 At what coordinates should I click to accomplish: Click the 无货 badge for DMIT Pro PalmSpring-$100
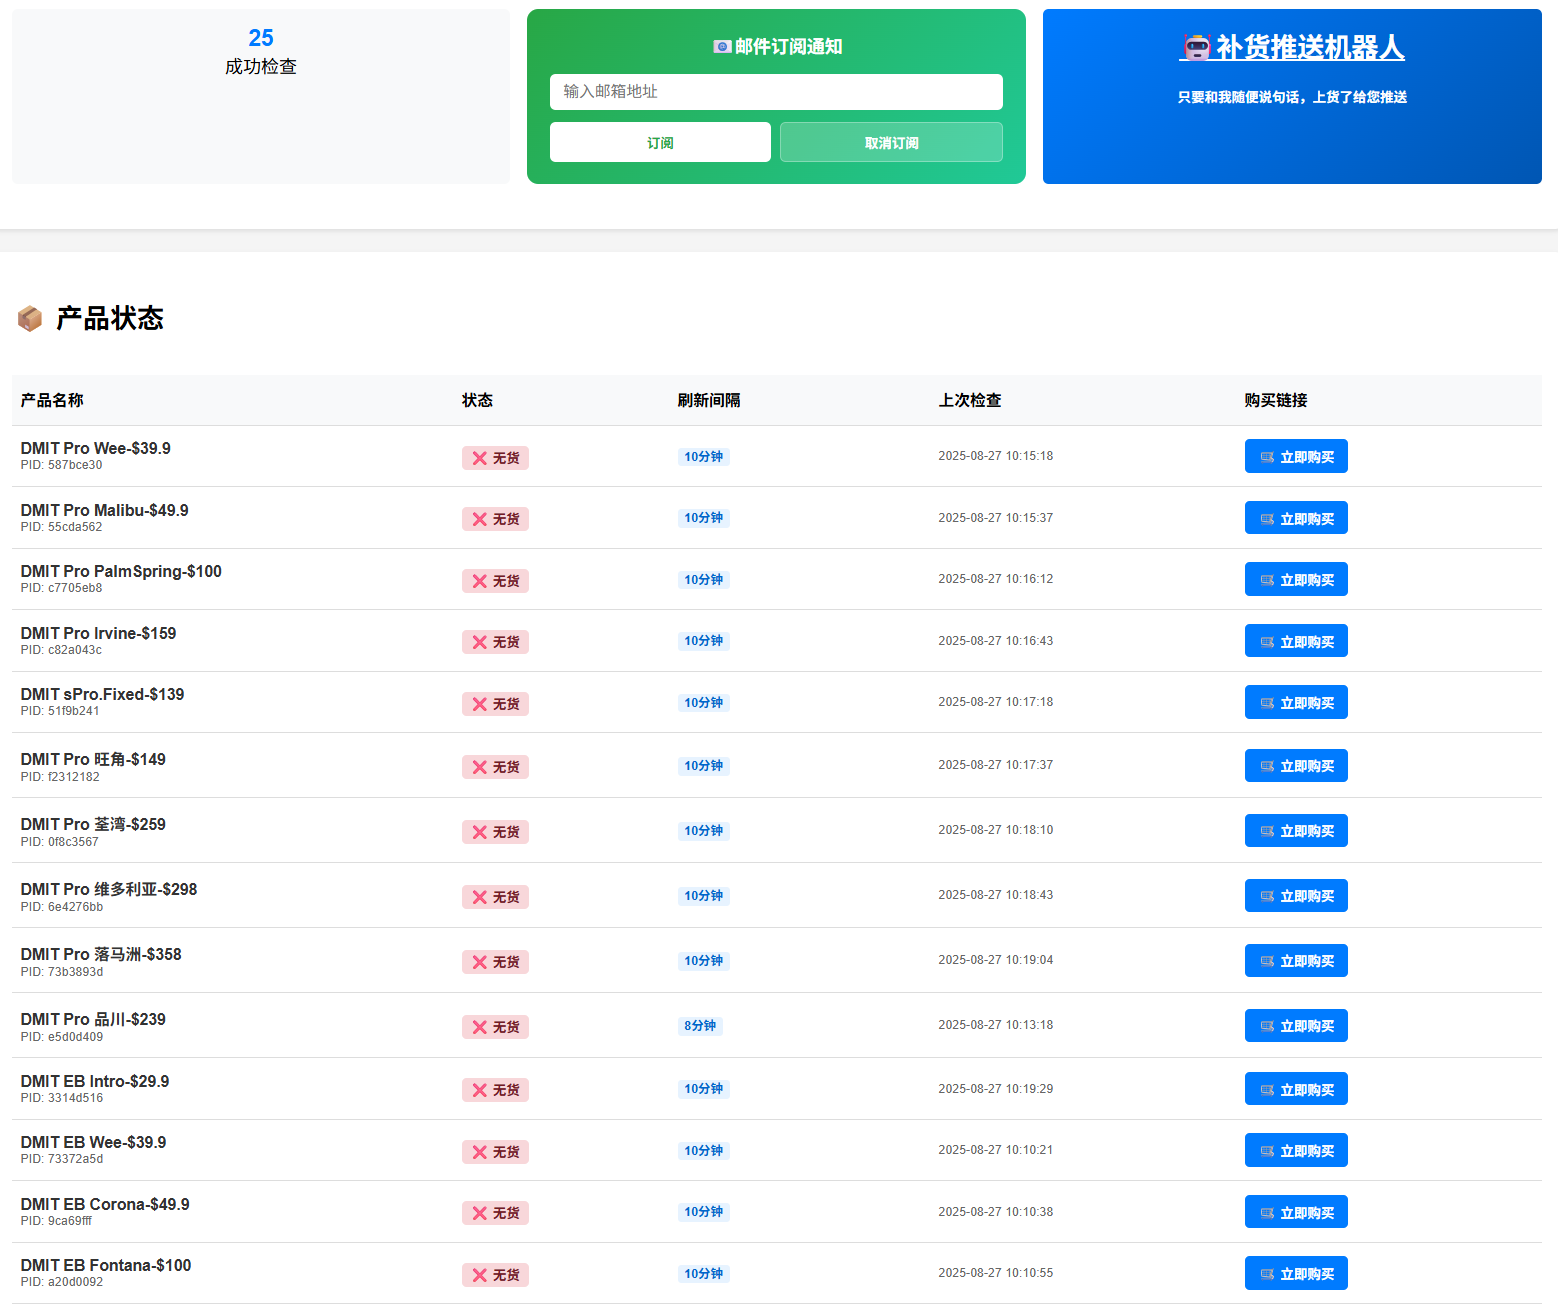coord(495,581)
